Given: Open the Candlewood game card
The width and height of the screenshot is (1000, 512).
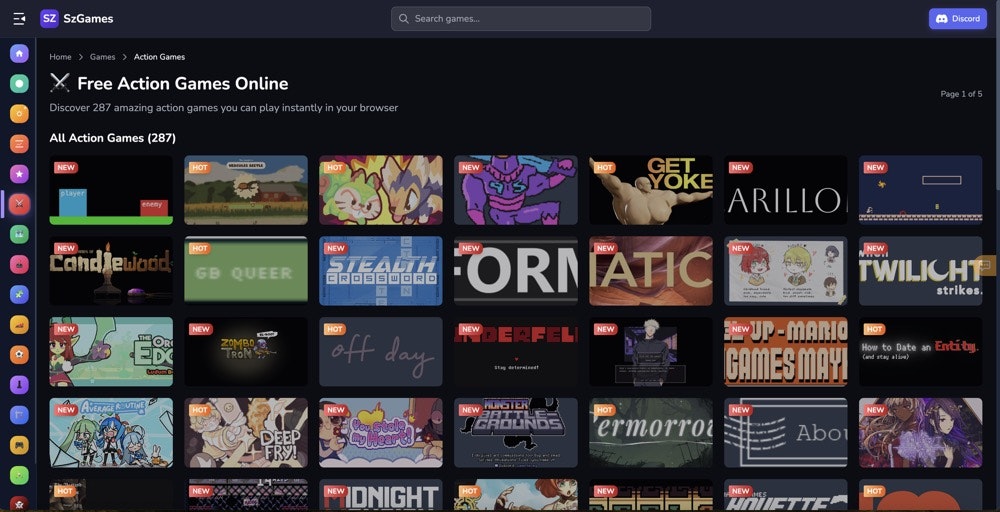Looking at the screenshot, I should click(111, 271).
